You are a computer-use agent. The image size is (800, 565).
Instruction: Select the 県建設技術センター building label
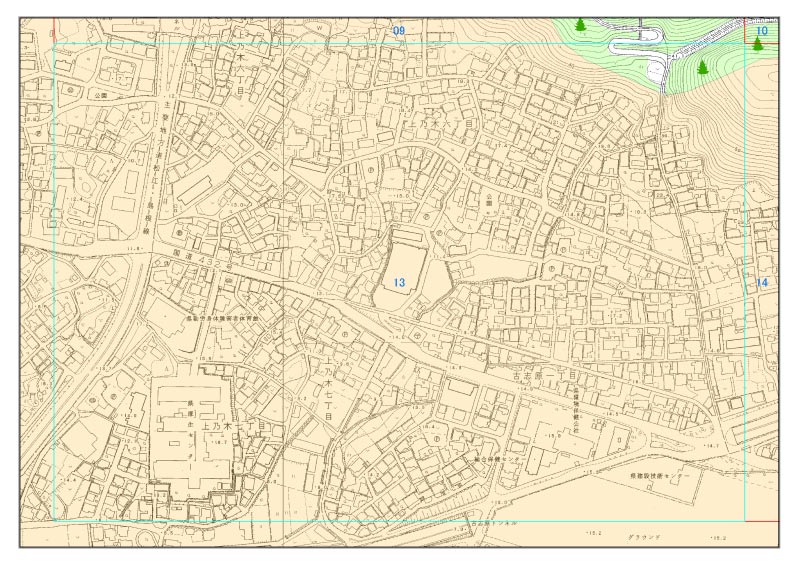[663, 477]
